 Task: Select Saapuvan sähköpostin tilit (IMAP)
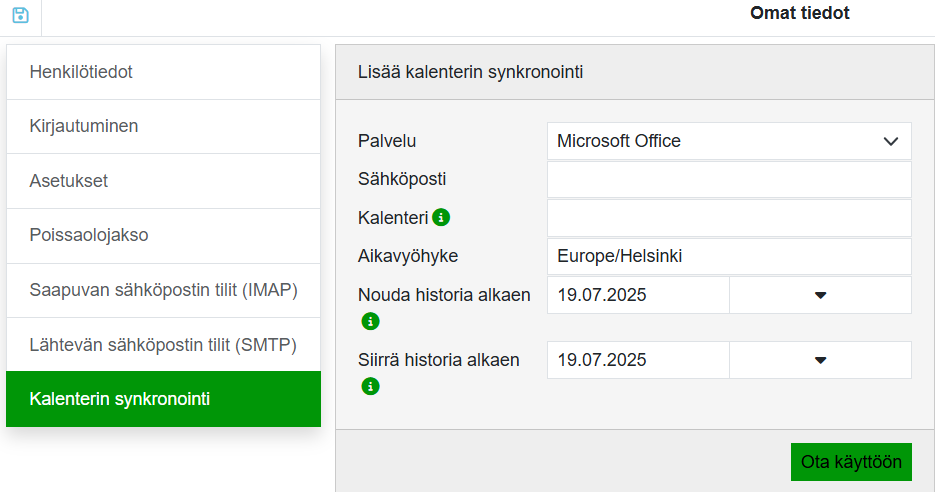(163, 290)
